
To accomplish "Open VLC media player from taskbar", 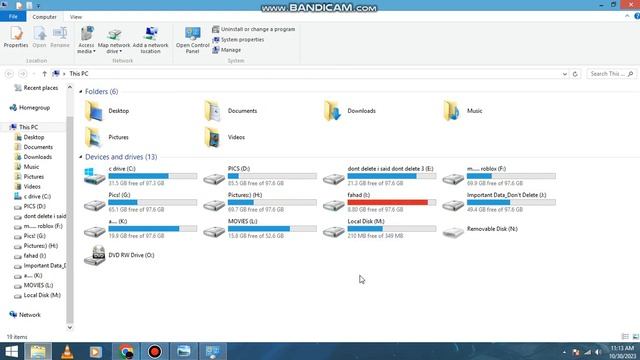I will (67, 351).
